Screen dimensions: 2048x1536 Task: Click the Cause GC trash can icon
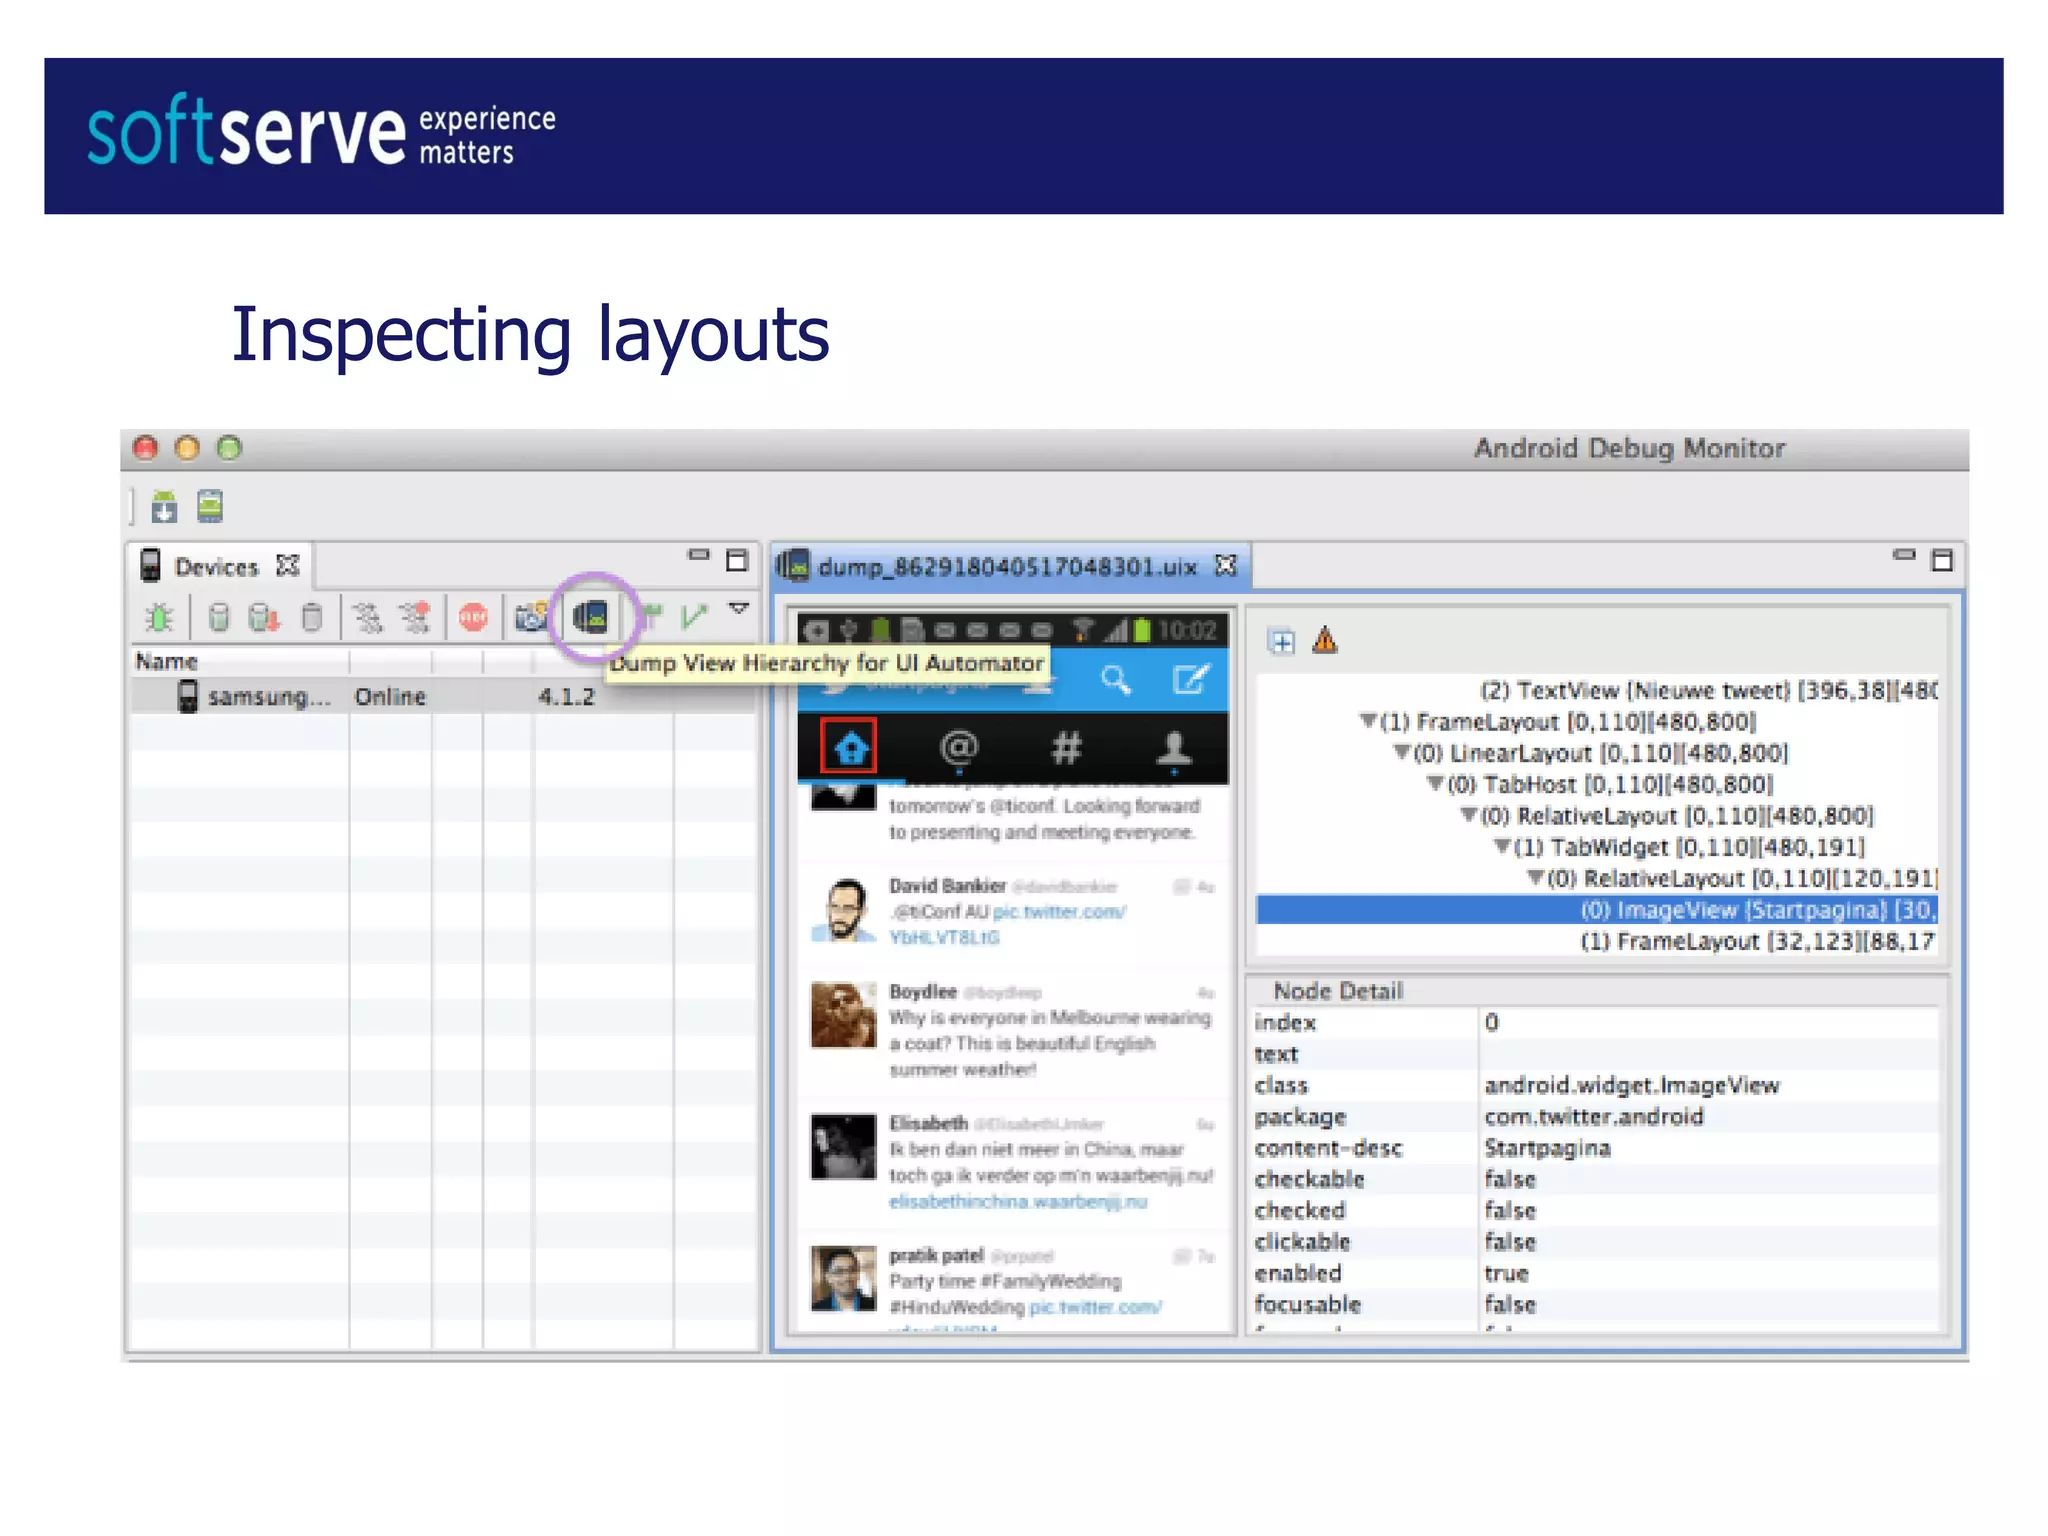tap(312, 618)
